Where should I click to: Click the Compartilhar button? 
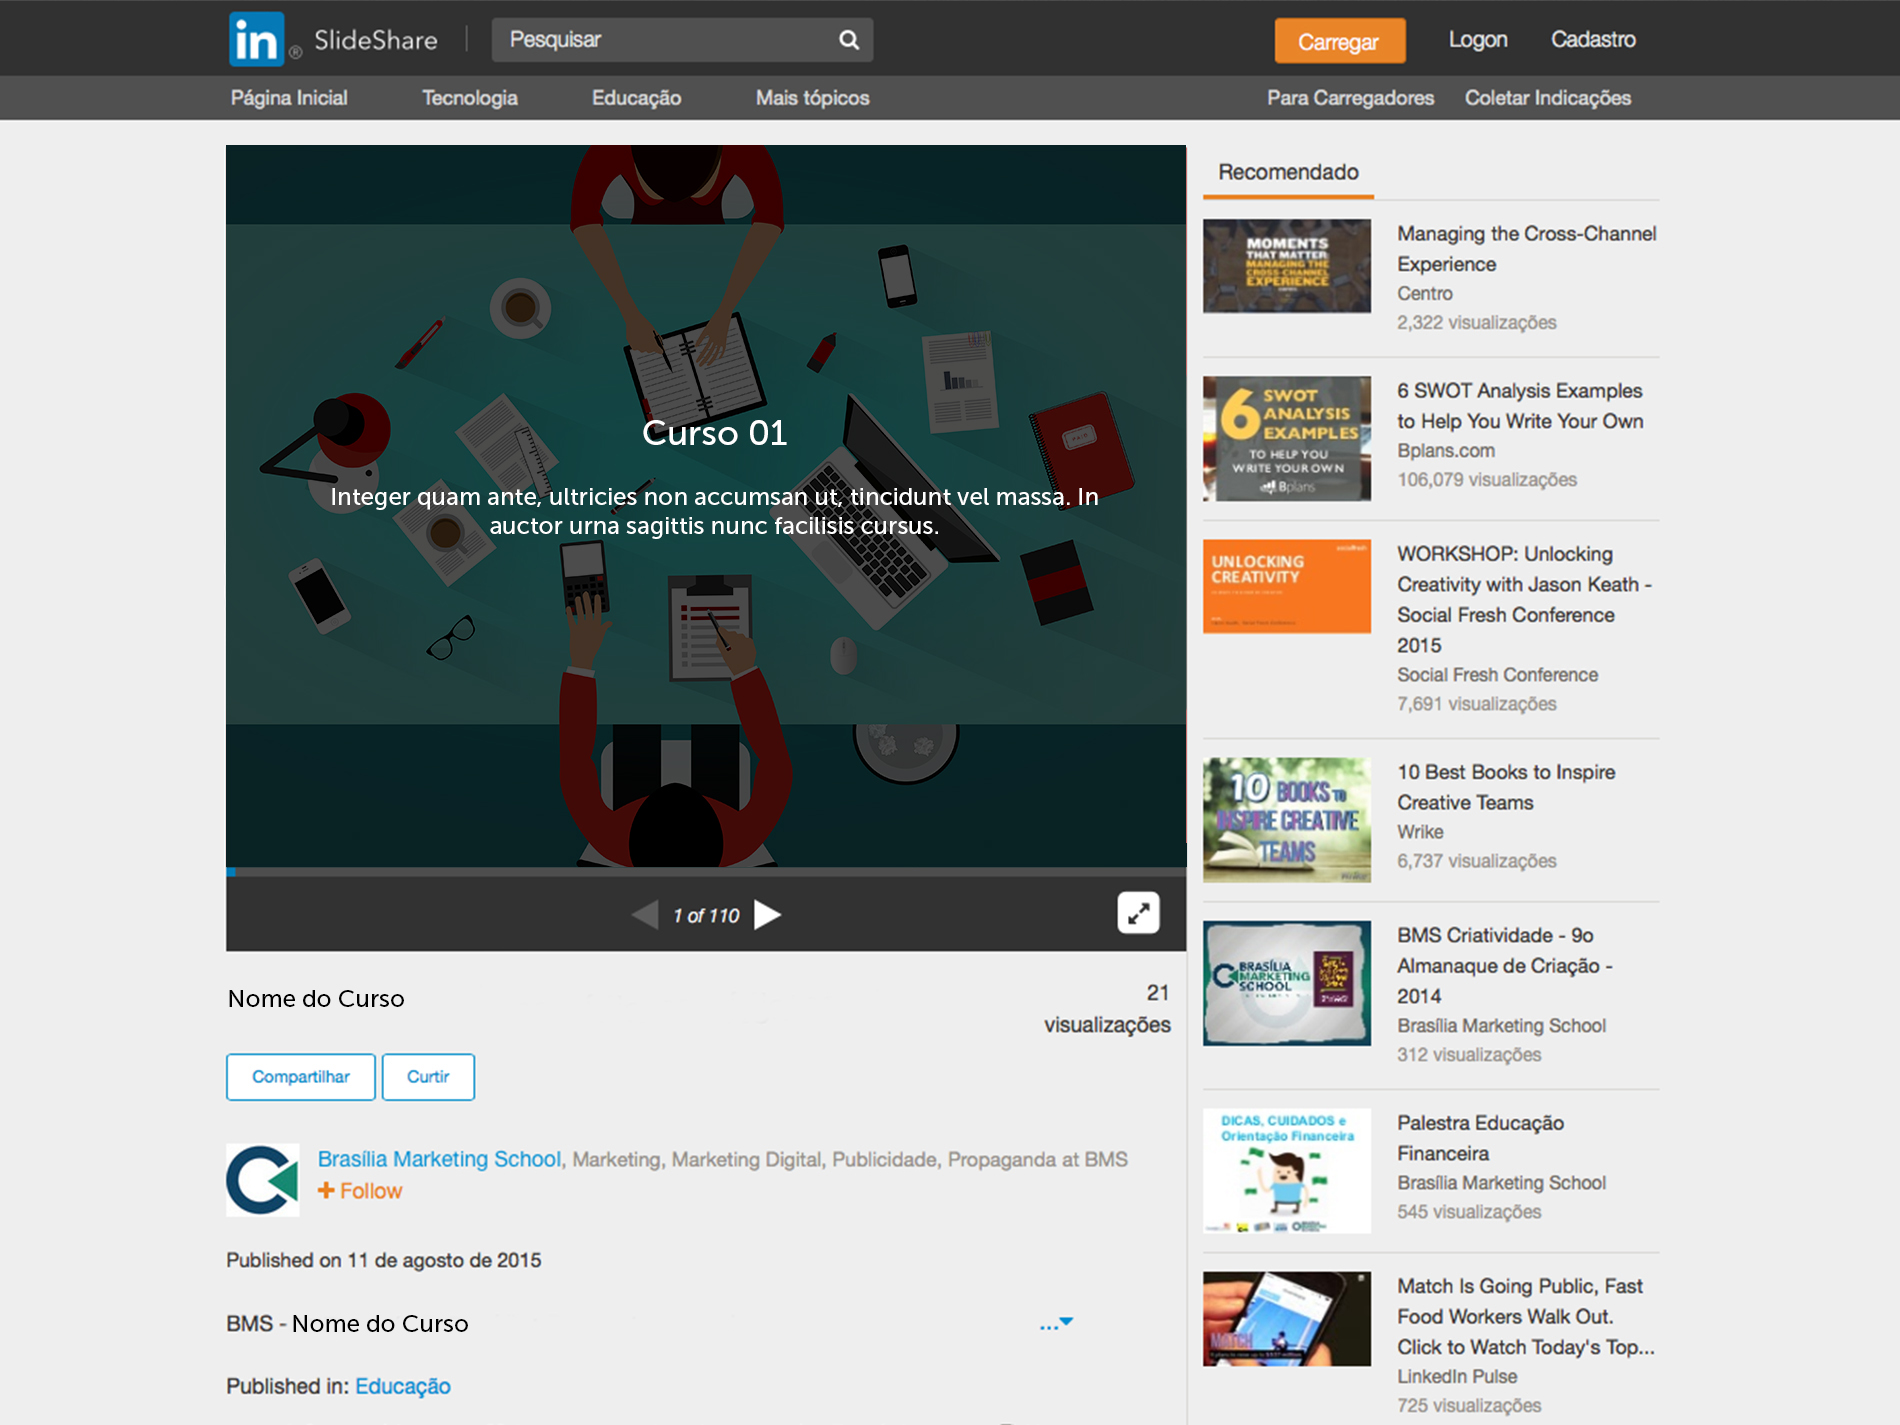point(300,1077)
